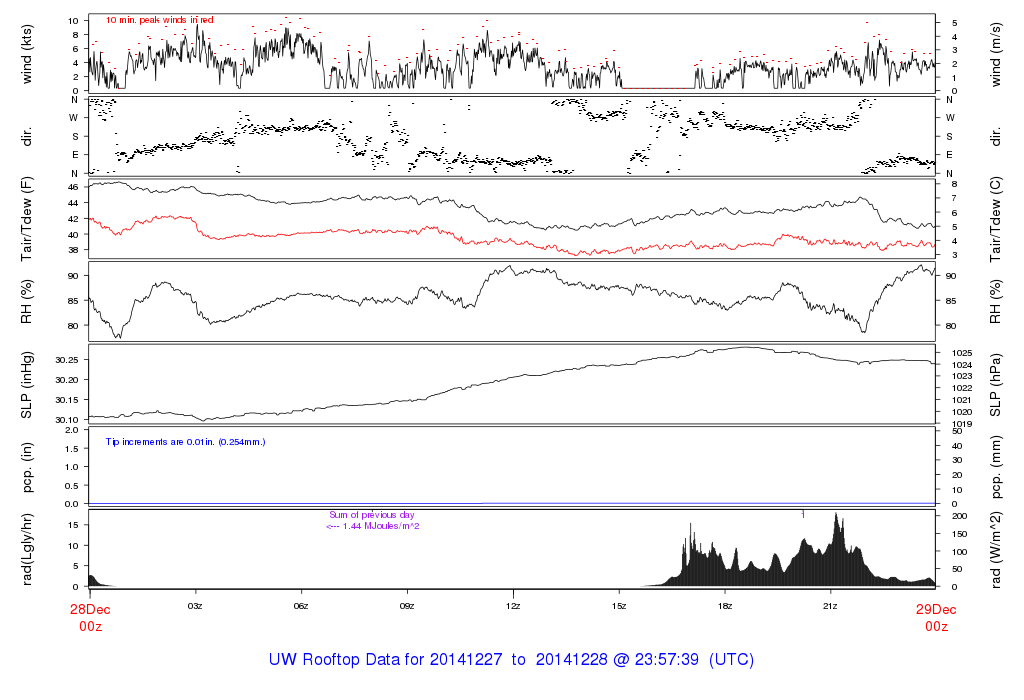Click the SLP (hPa) axis label
1024x700 pixels.
point(997,384)
